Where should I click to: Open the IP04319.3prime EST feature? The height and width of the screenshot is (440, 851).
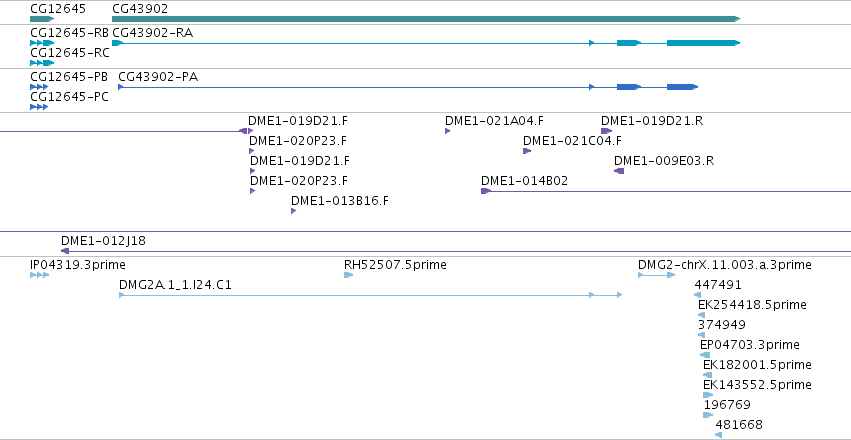(40, 275)
